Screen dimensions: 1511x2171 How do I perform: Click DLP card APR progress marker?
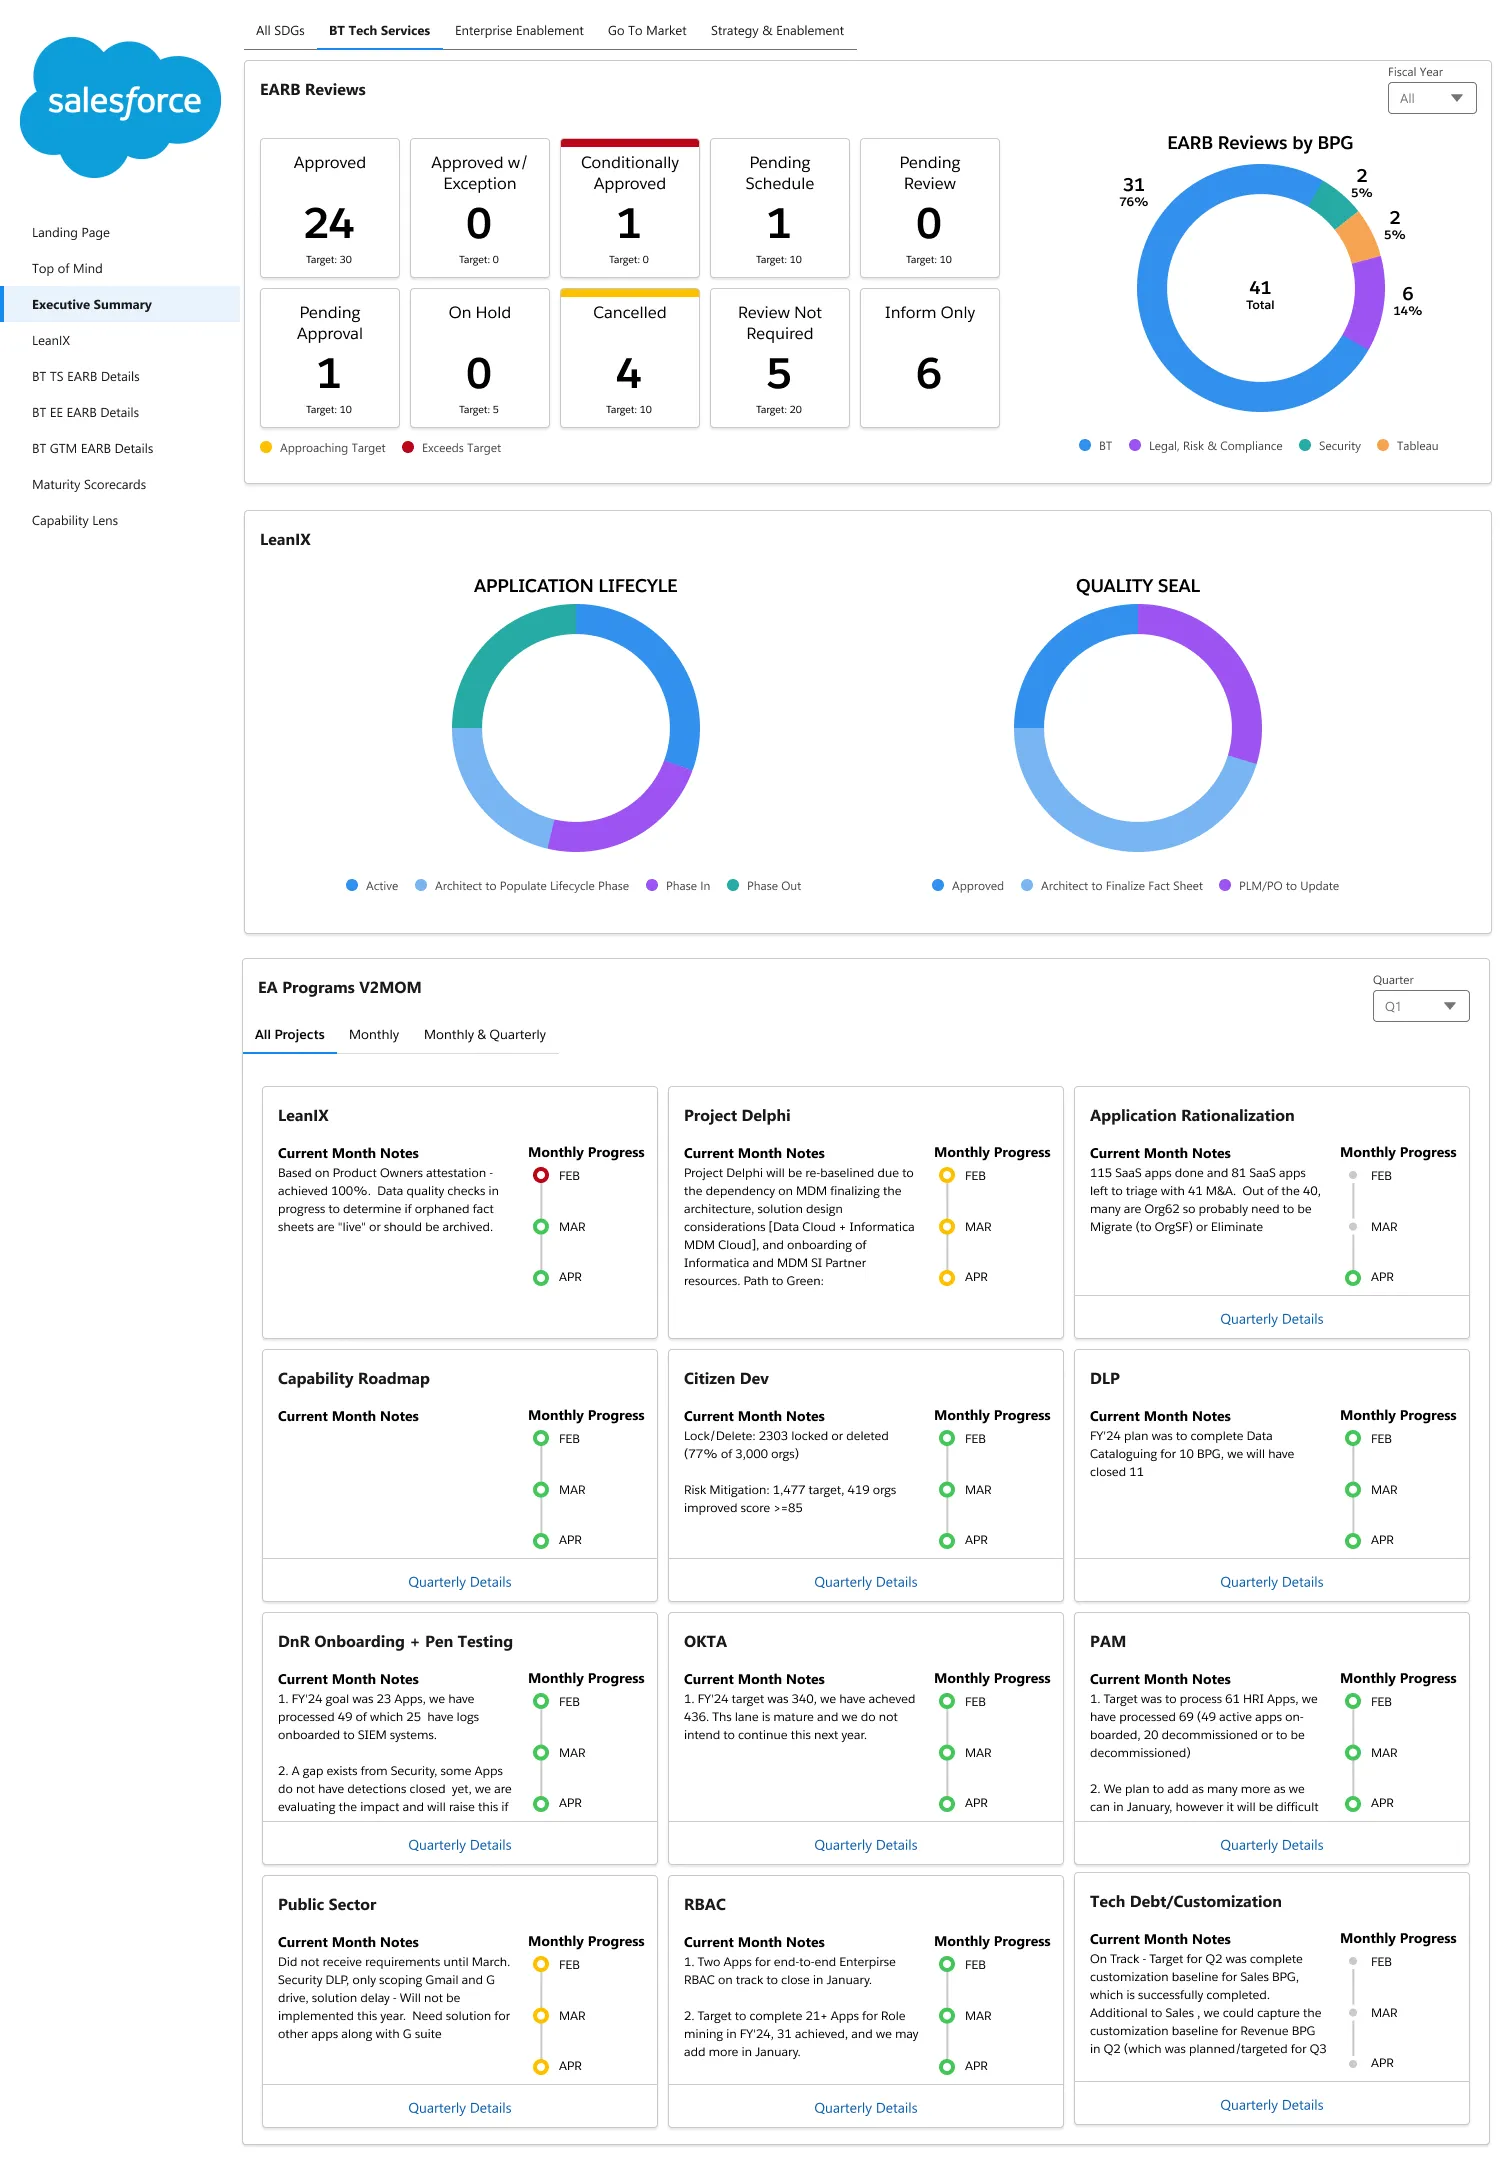click(1353, 1541)
